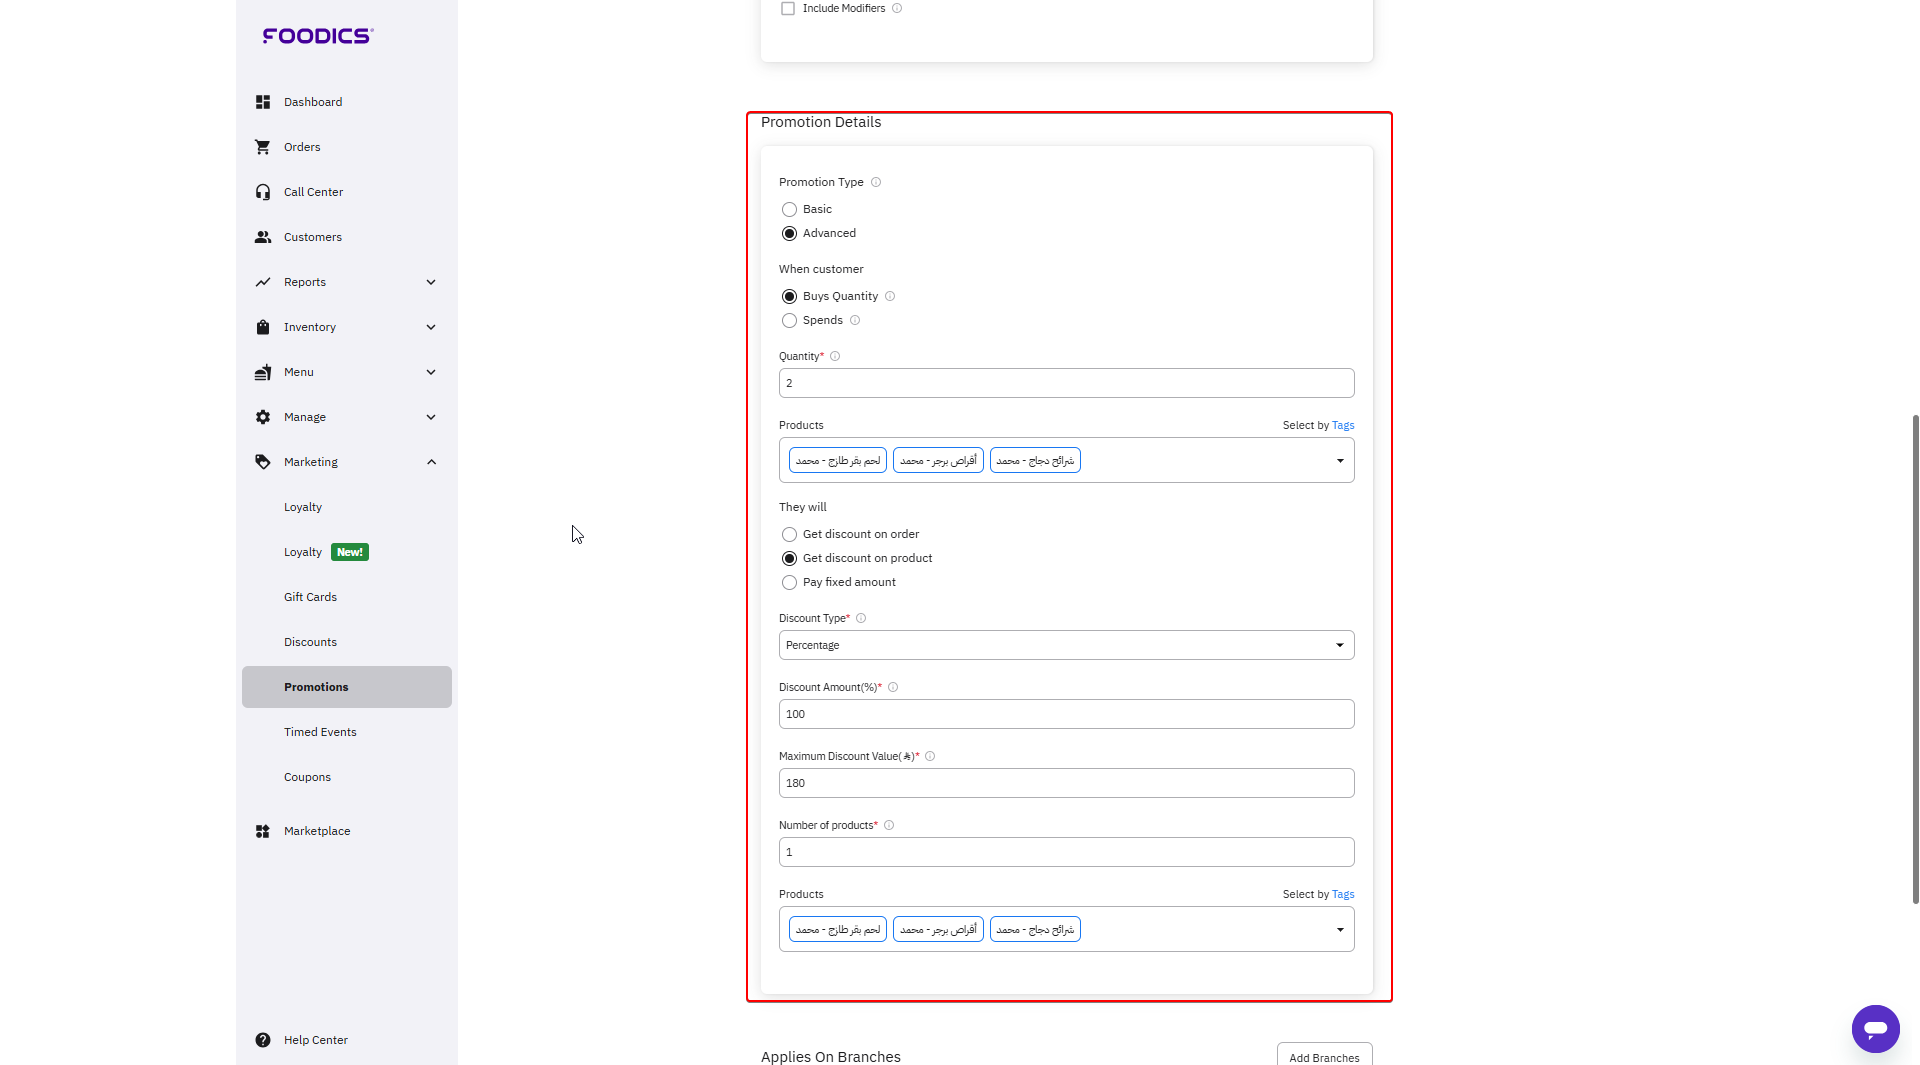Screen dimensions: 1920x1065
Task: Click the Help Center question icon
Action: [x=263, y=1040]
